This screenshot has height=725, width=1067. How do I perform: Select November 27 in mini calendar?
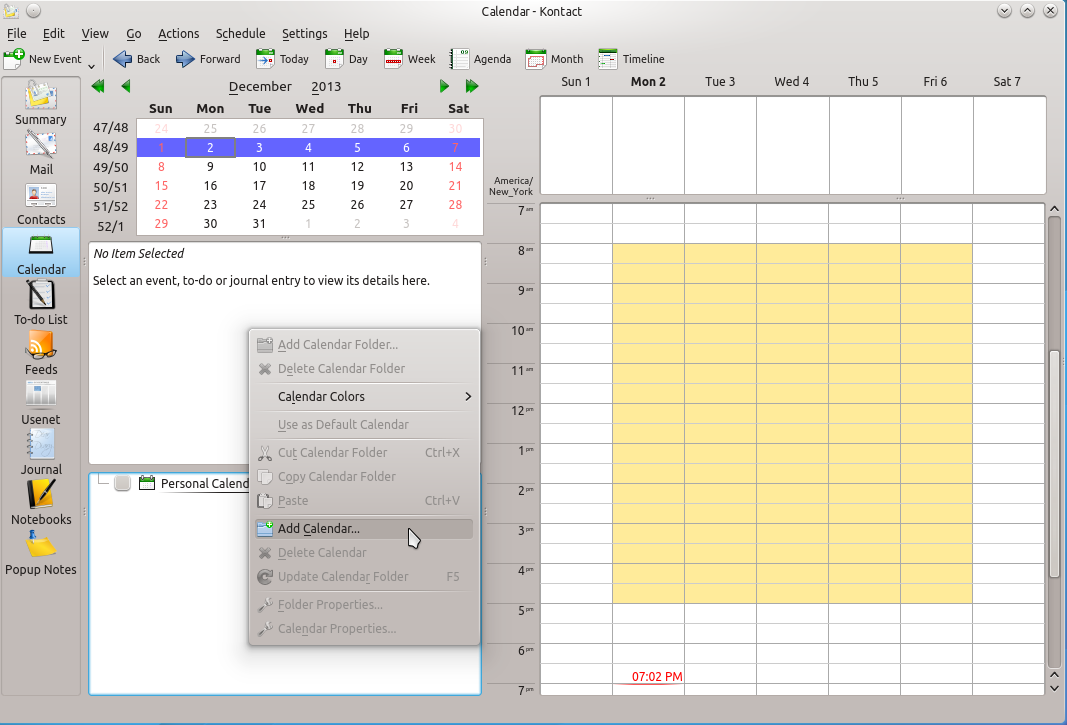click(308, 129)
